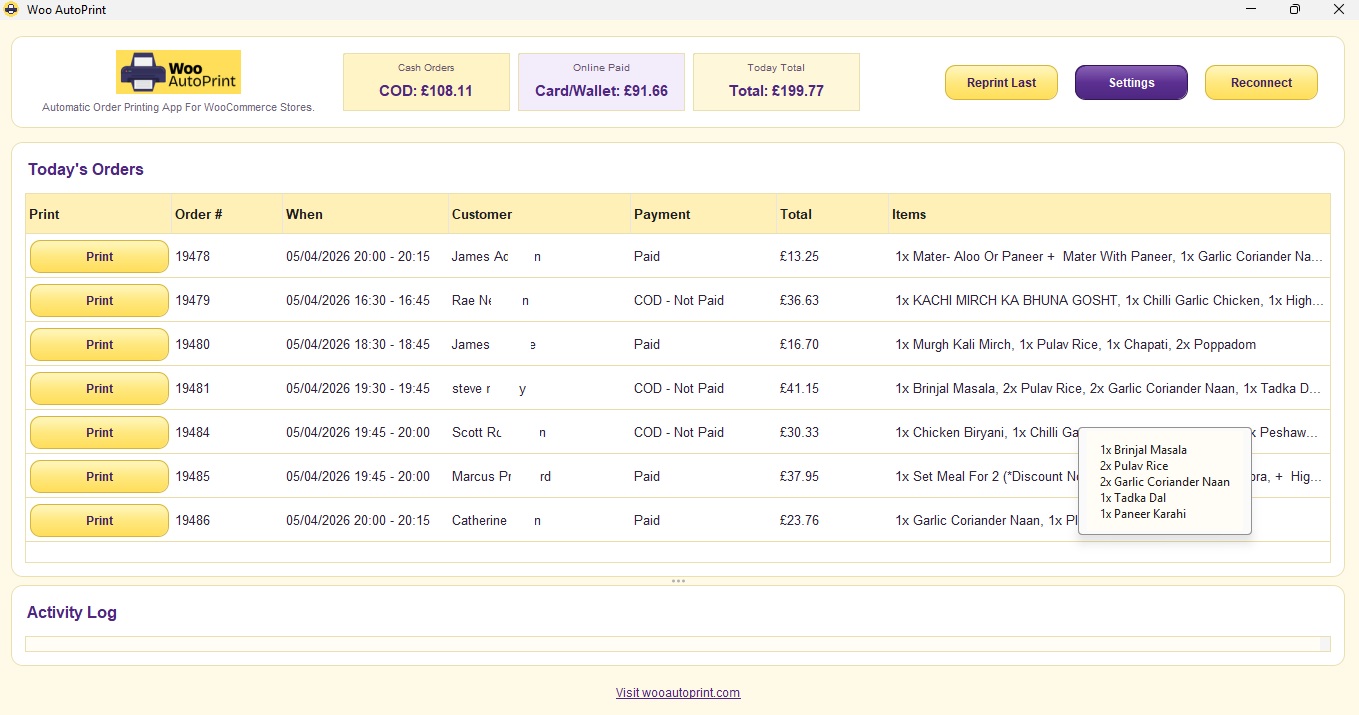Click the Order # column header
Image resolution: width=1359 pixels, height=715 pixels.
(199, 214)
